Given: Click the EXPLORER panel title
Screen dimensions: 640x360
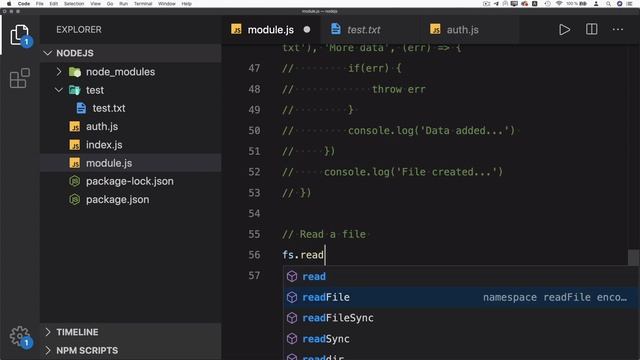Looking at the screenshot, I should tap(79, 29).
